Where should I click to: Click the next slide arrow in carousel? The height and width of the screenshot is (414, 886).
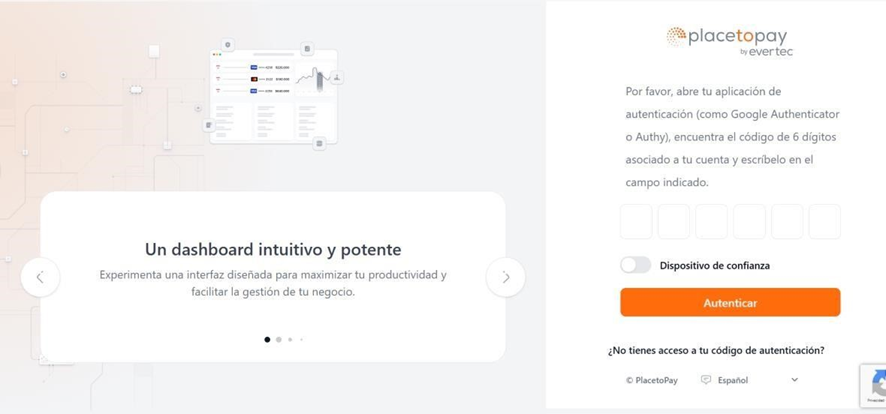(506, 277)
